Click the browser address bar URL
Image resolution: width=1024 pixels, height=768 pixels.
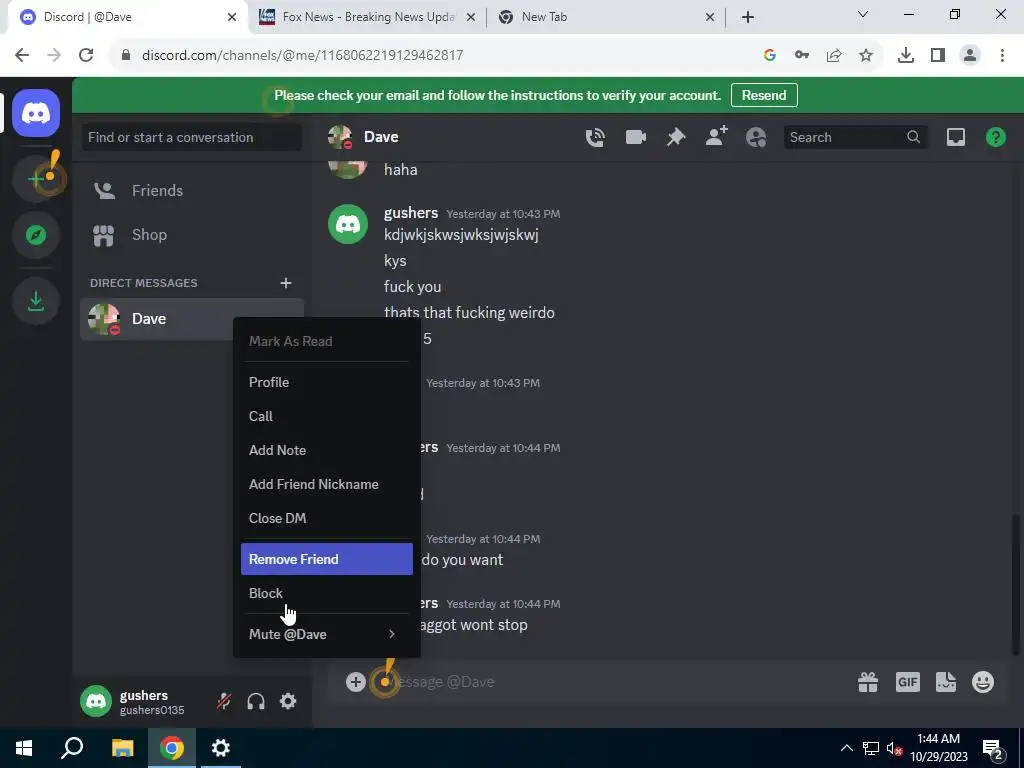tap(302, 56)
